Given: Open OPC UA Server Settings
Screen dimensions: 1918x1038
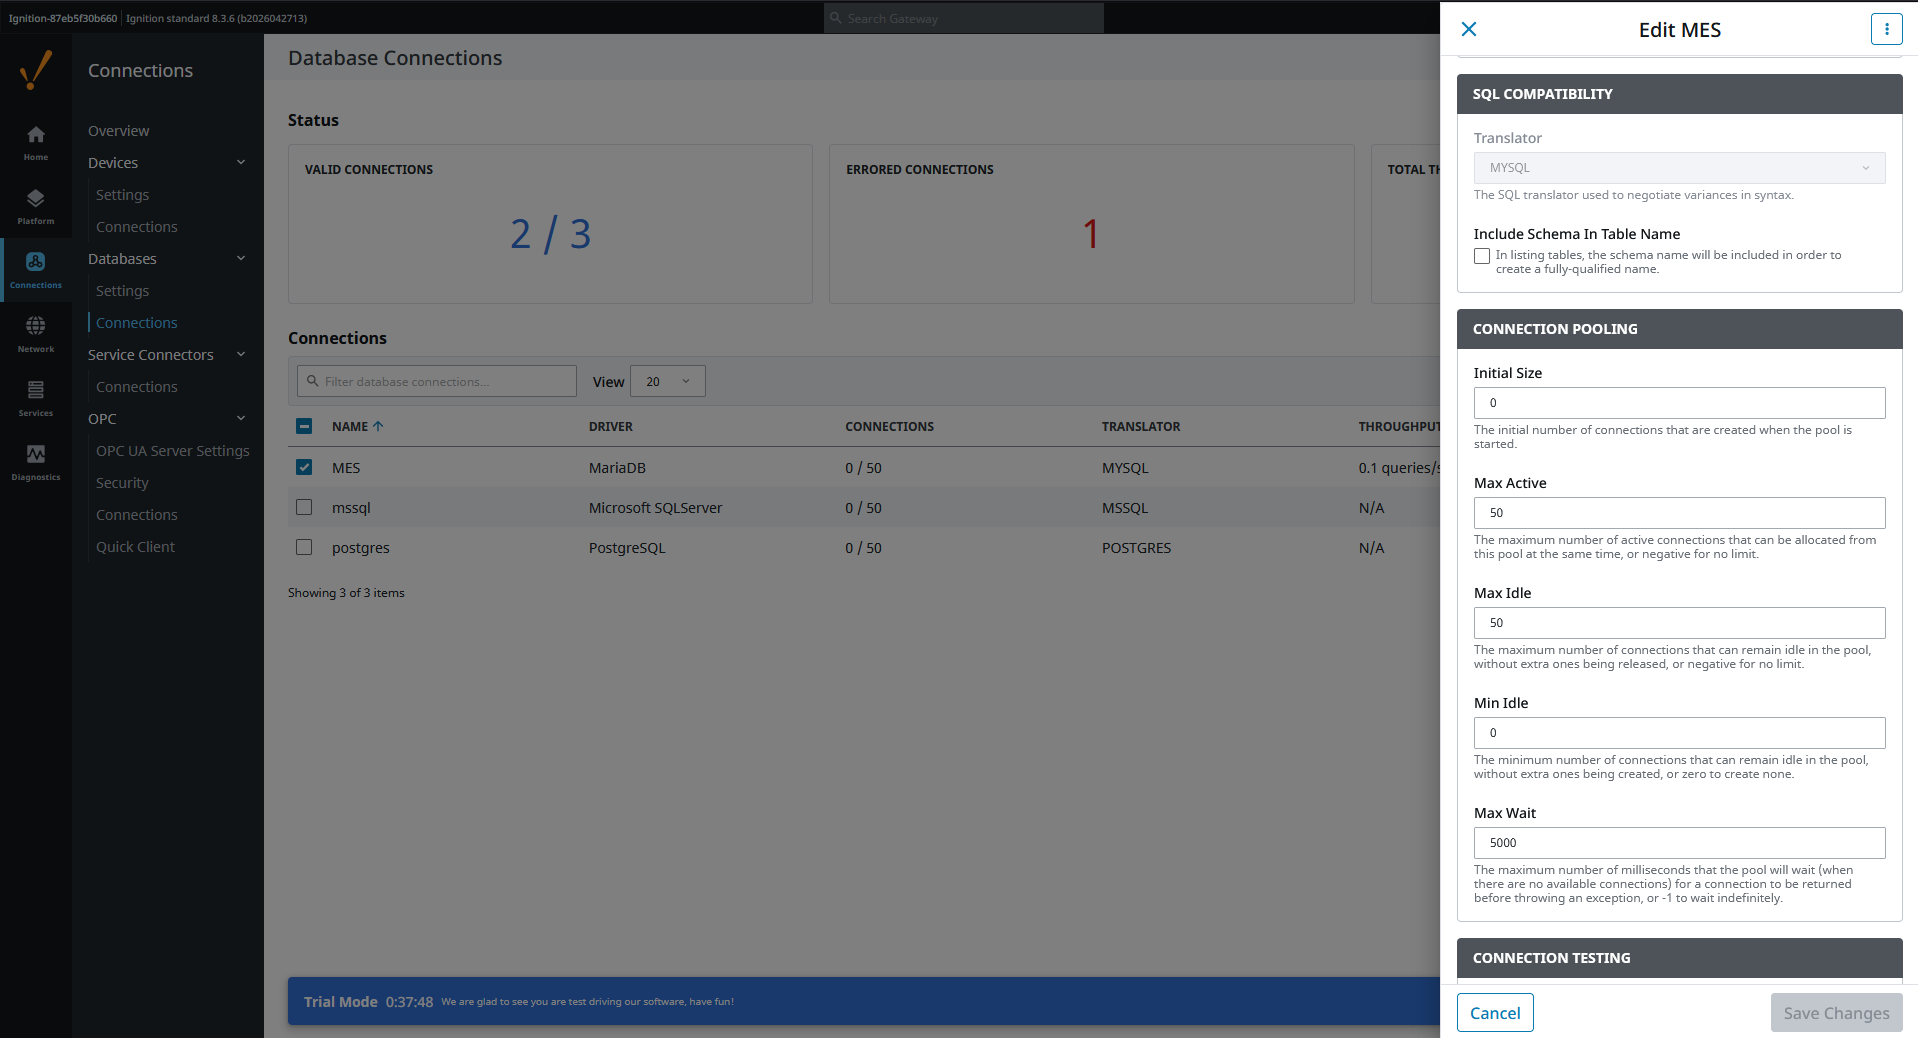Looking at the screenshot, I should click(x=172, y=451).
